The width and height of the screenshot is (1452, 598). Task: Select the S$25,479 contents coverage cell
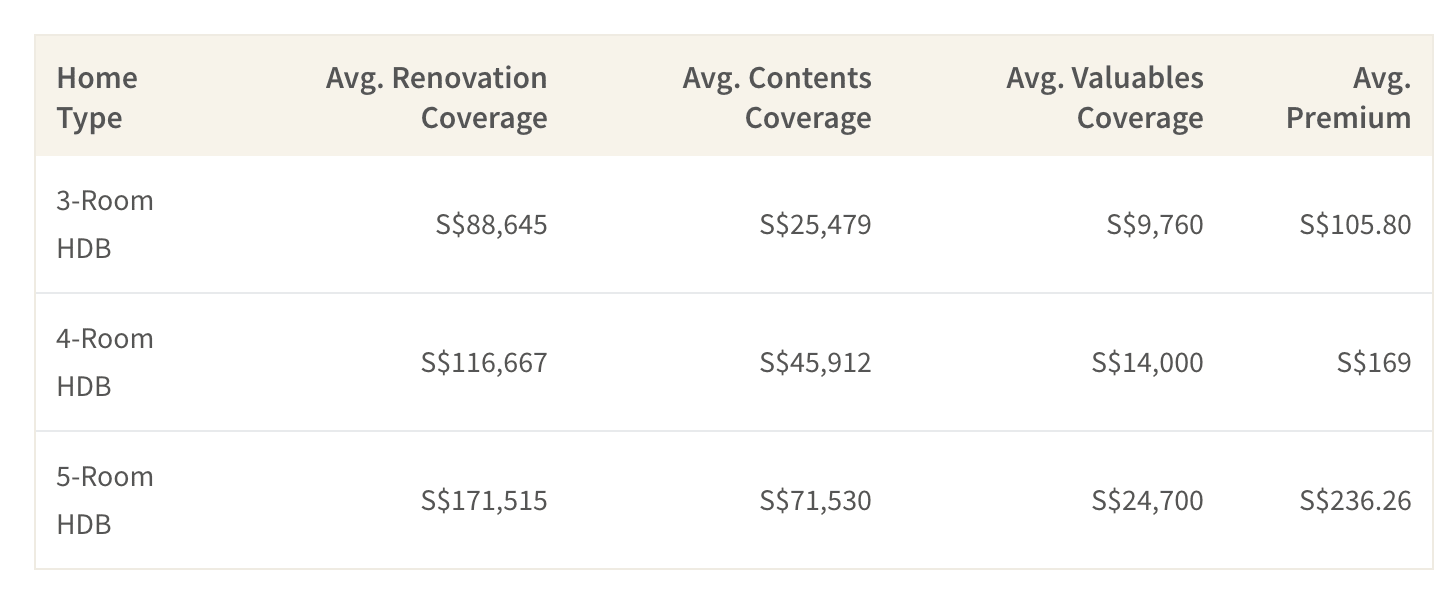(x=815, y=224)
